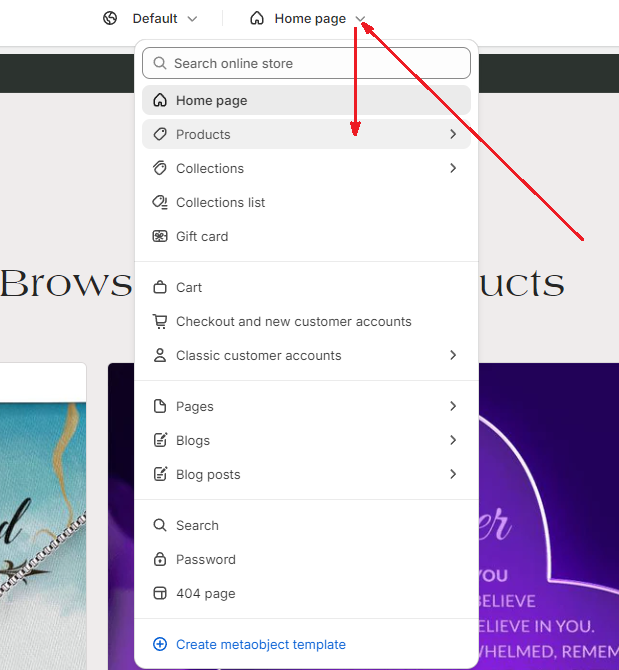The height and width of the screenshot is (670, 619).
Task: Expand the Products submenu arrow
Action: (453, 134)
